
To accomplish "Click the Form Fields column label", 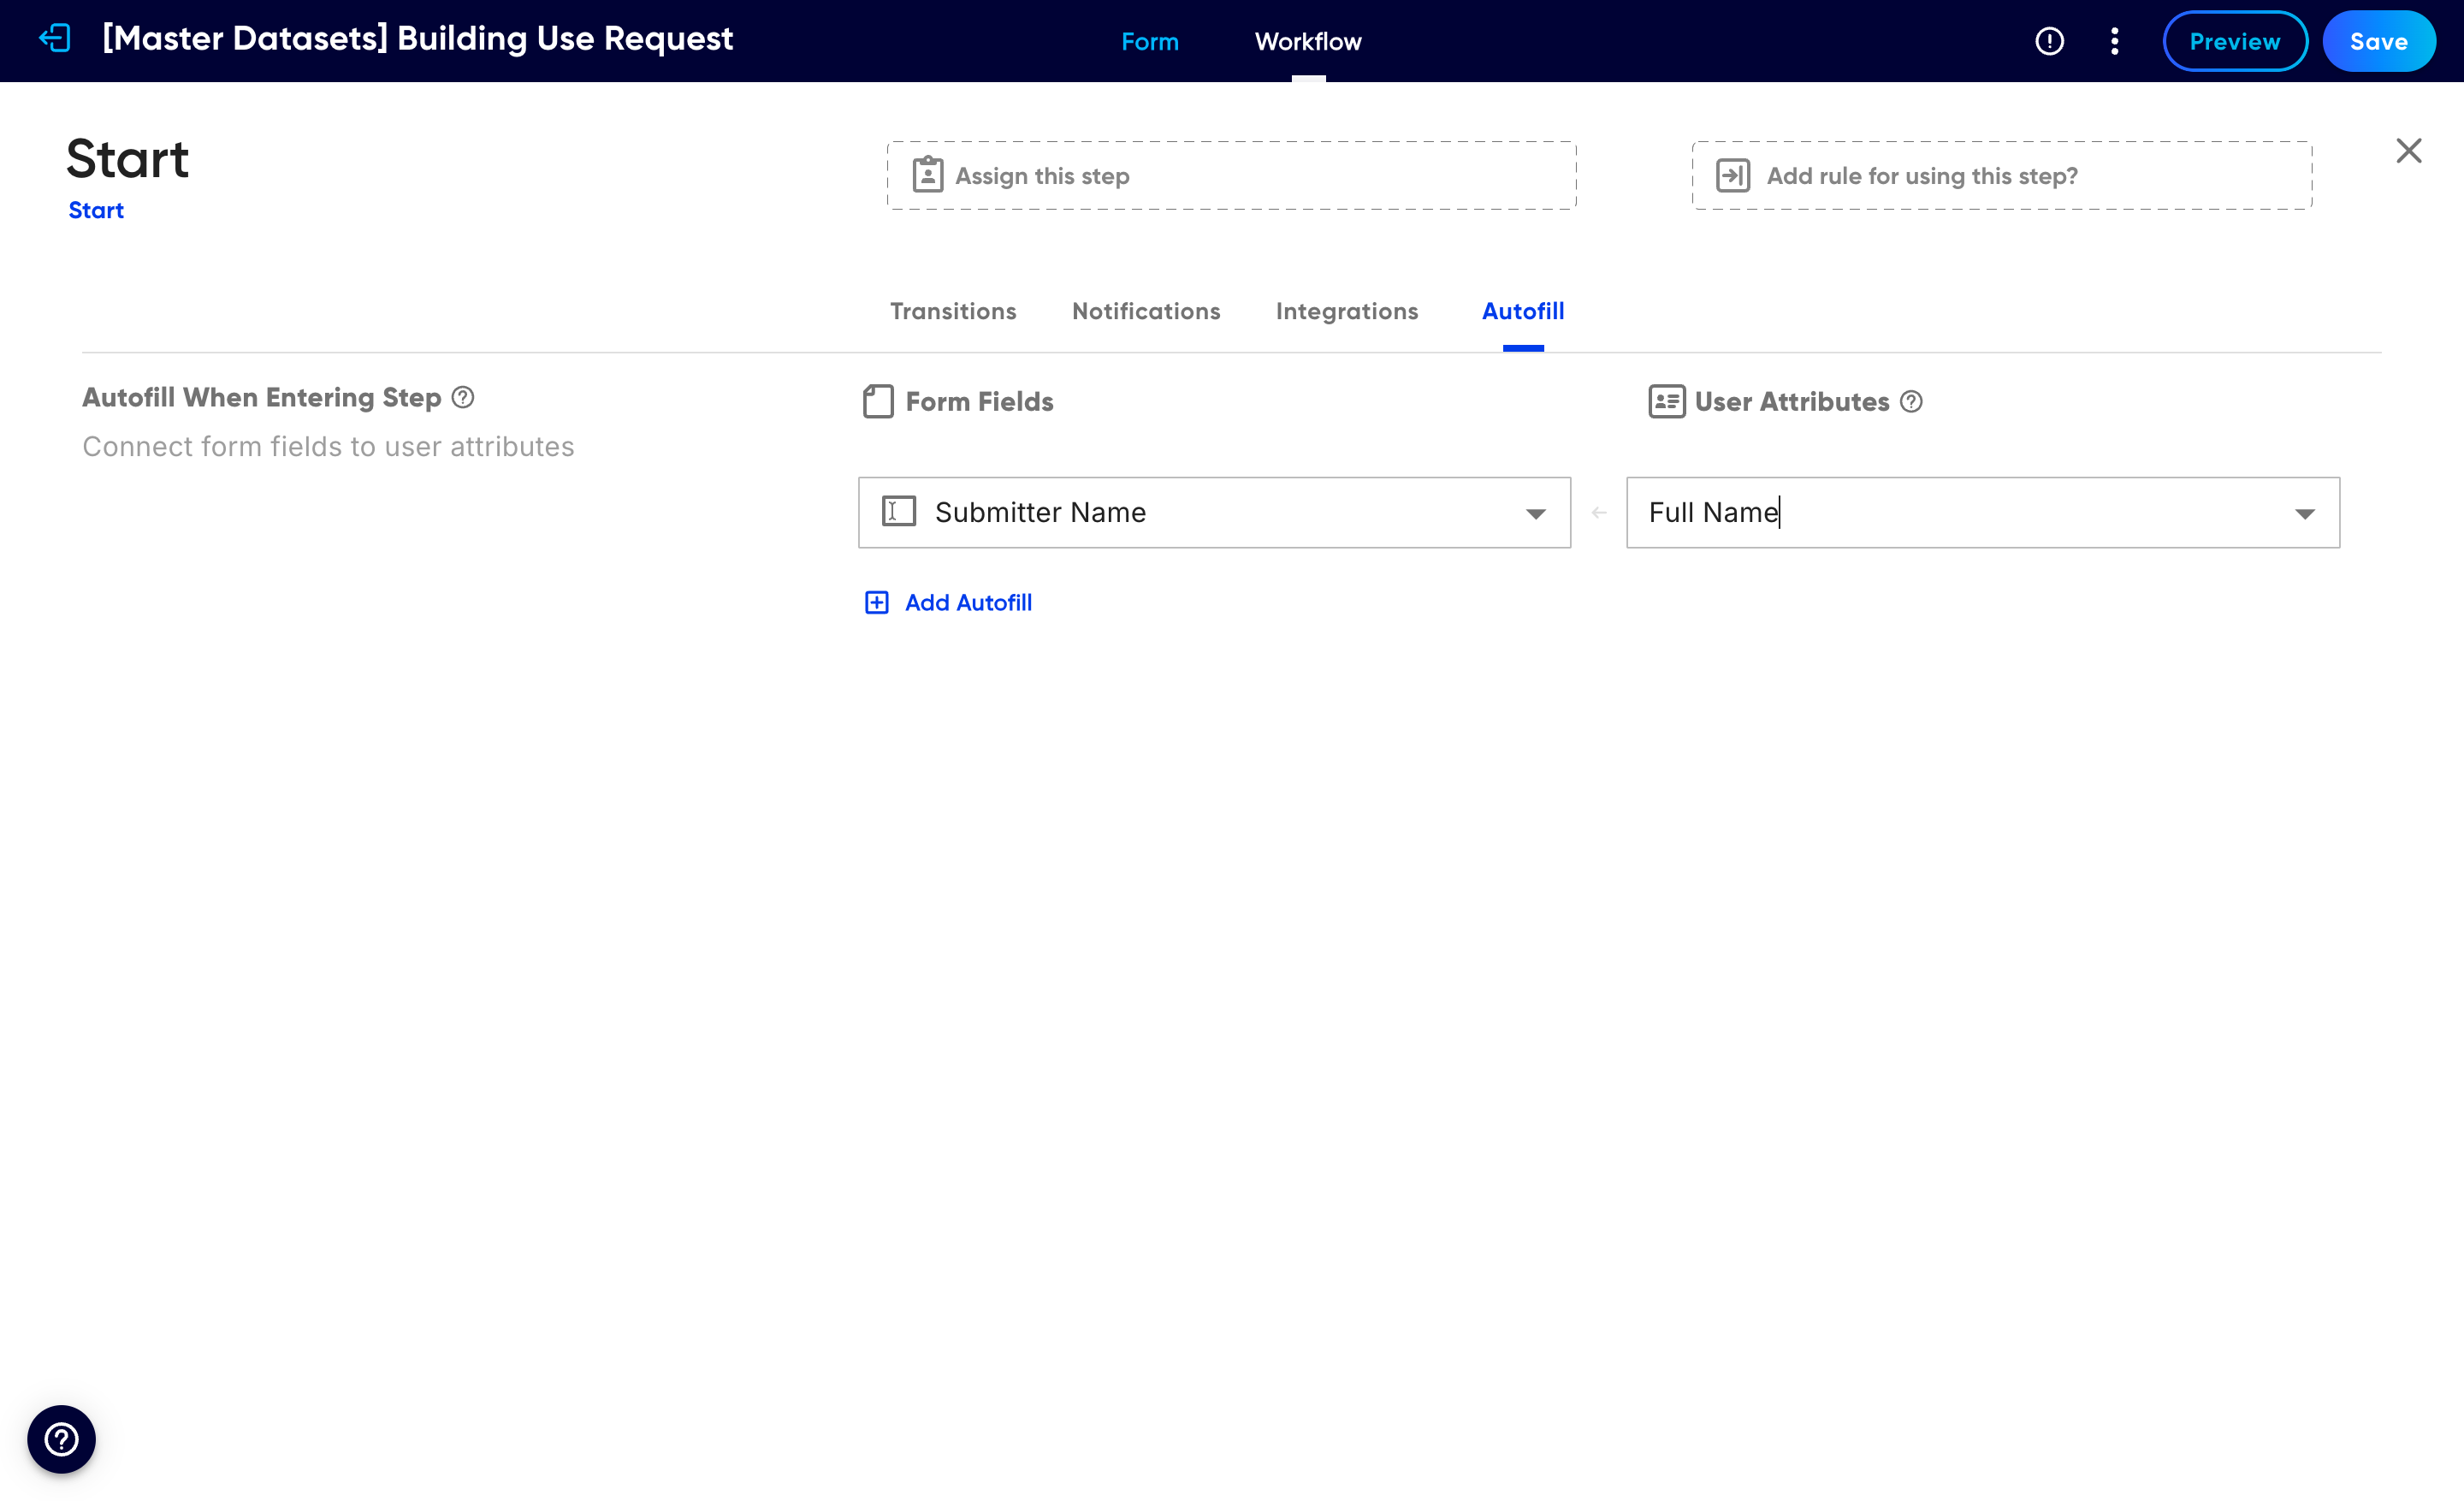I will (979, 401).
